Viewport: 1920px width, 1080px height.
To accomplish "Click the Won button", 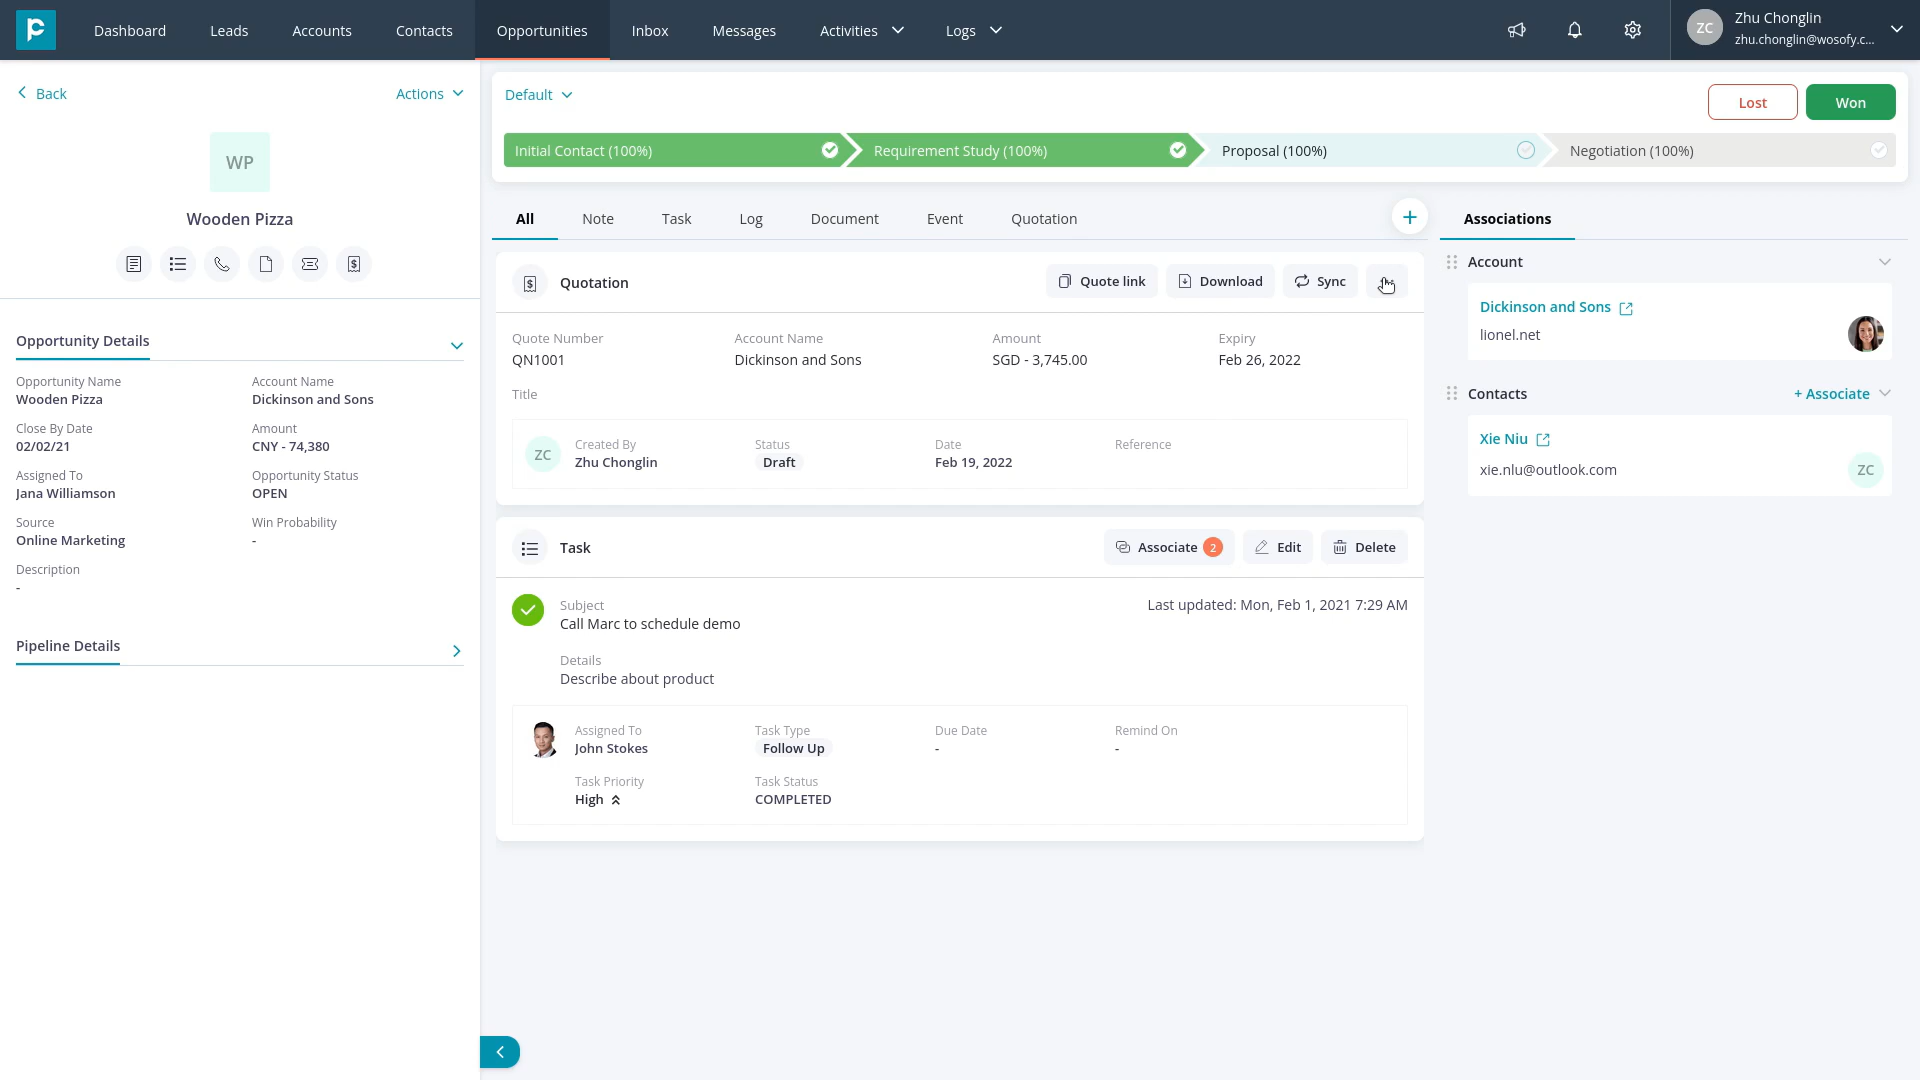I will point(1850,102).
